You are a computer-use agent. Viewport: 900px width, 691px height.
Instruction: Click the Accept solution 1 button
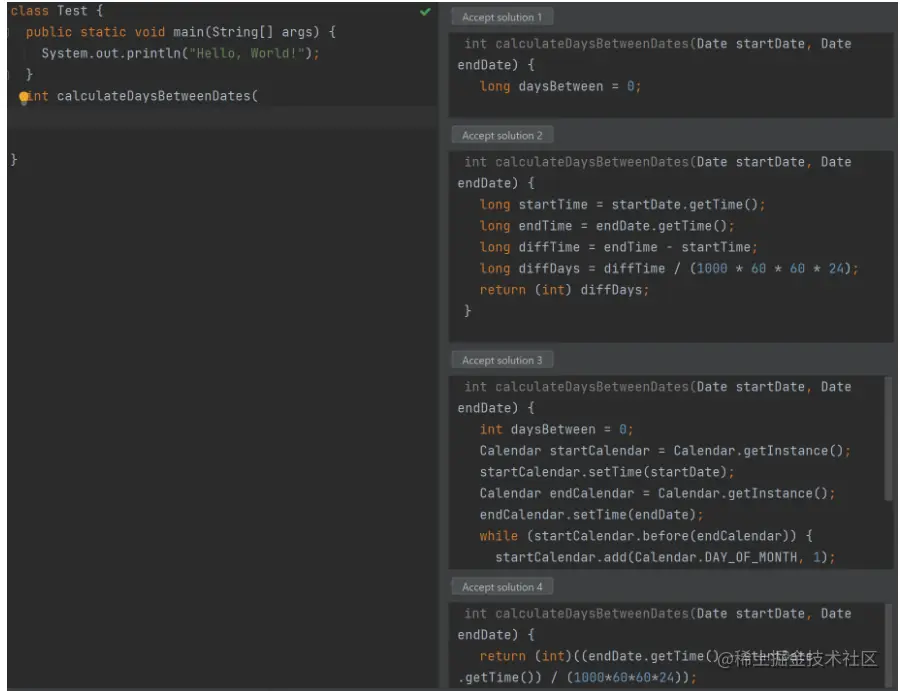click(502, 17)
